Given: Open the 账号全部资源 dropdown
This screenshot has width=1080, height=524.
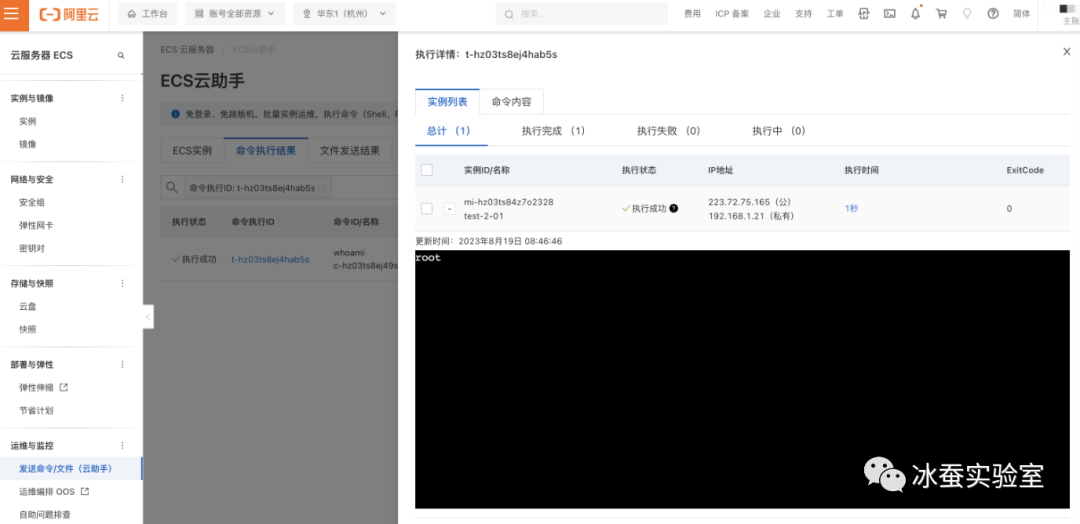Looking at the screenshot, I should [x=234, y=14].
